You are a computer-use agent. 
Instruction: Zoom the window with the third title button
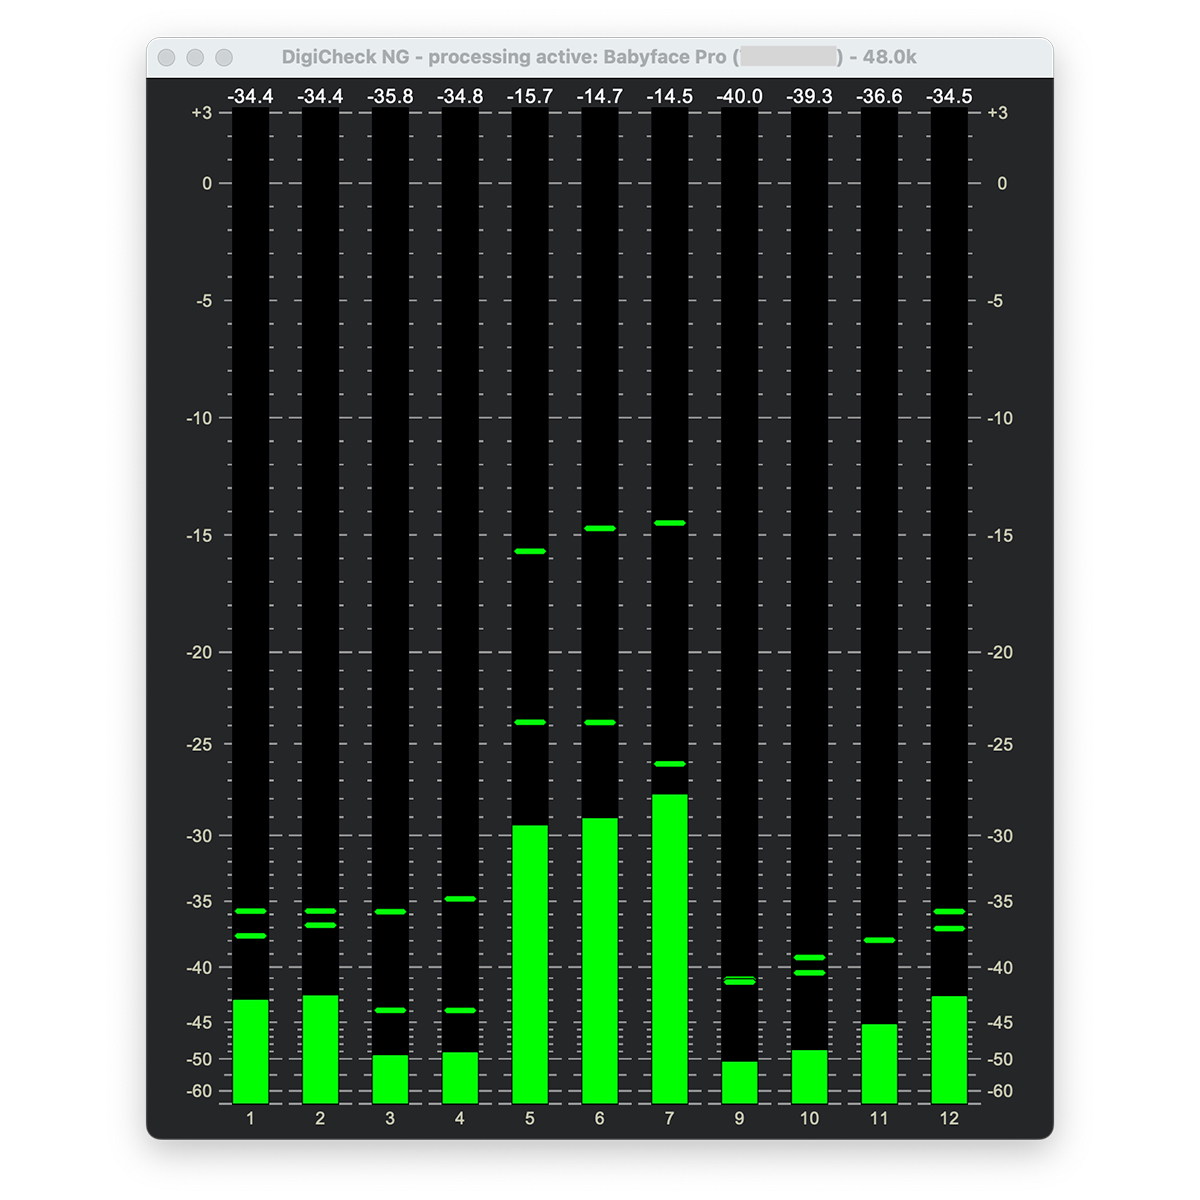click(x=224, y=58)
